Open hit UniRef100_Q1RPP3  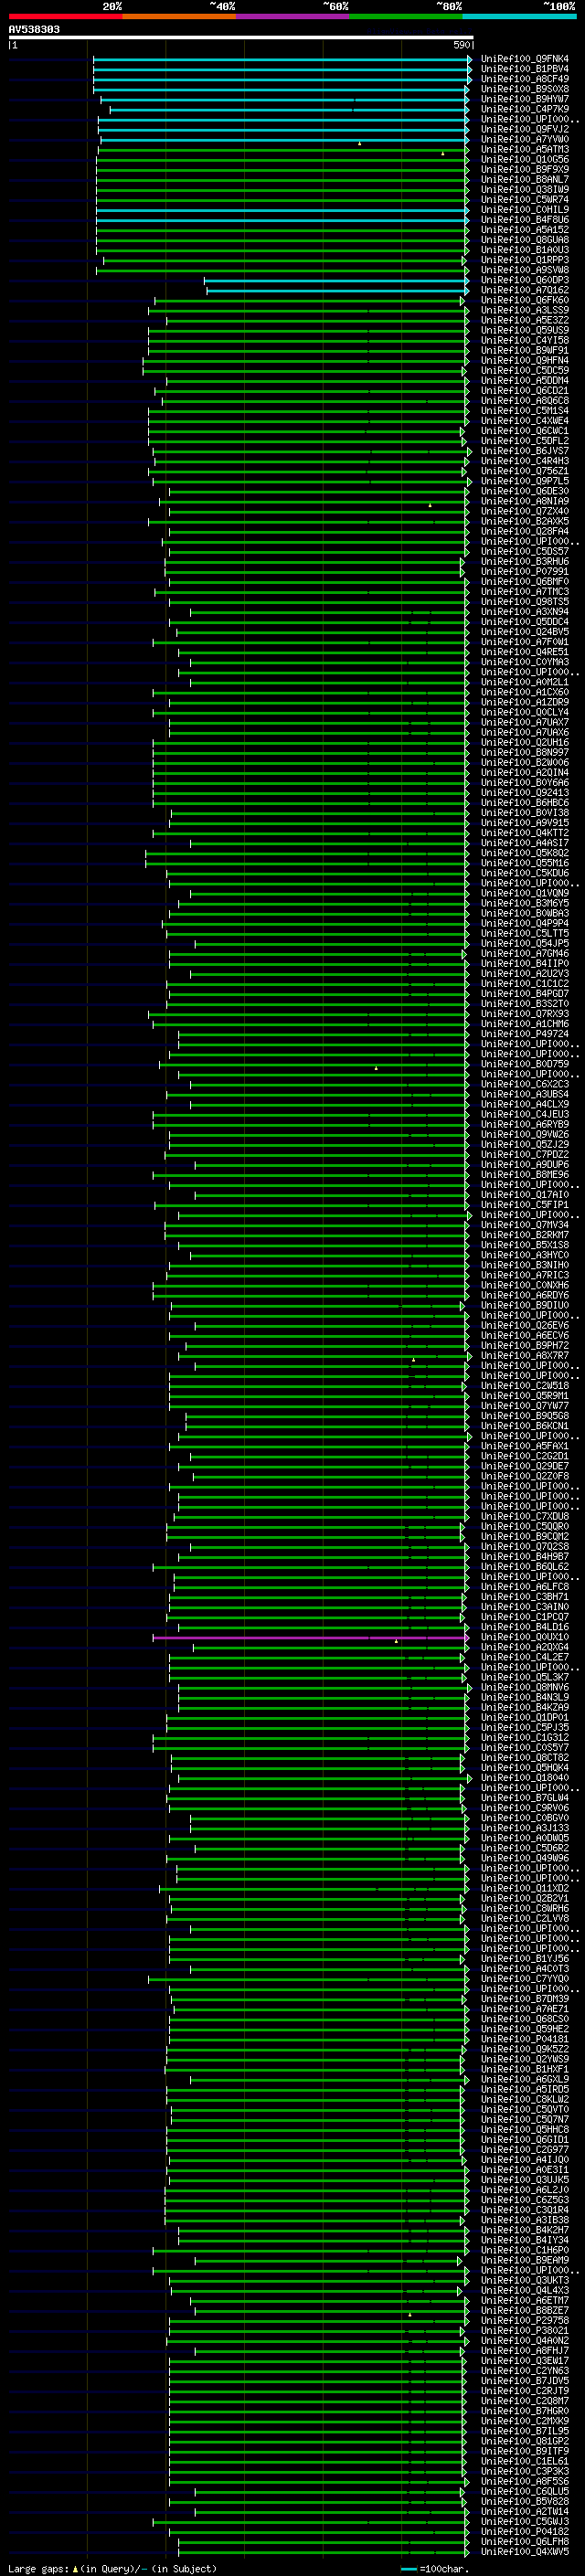point(525,260)
